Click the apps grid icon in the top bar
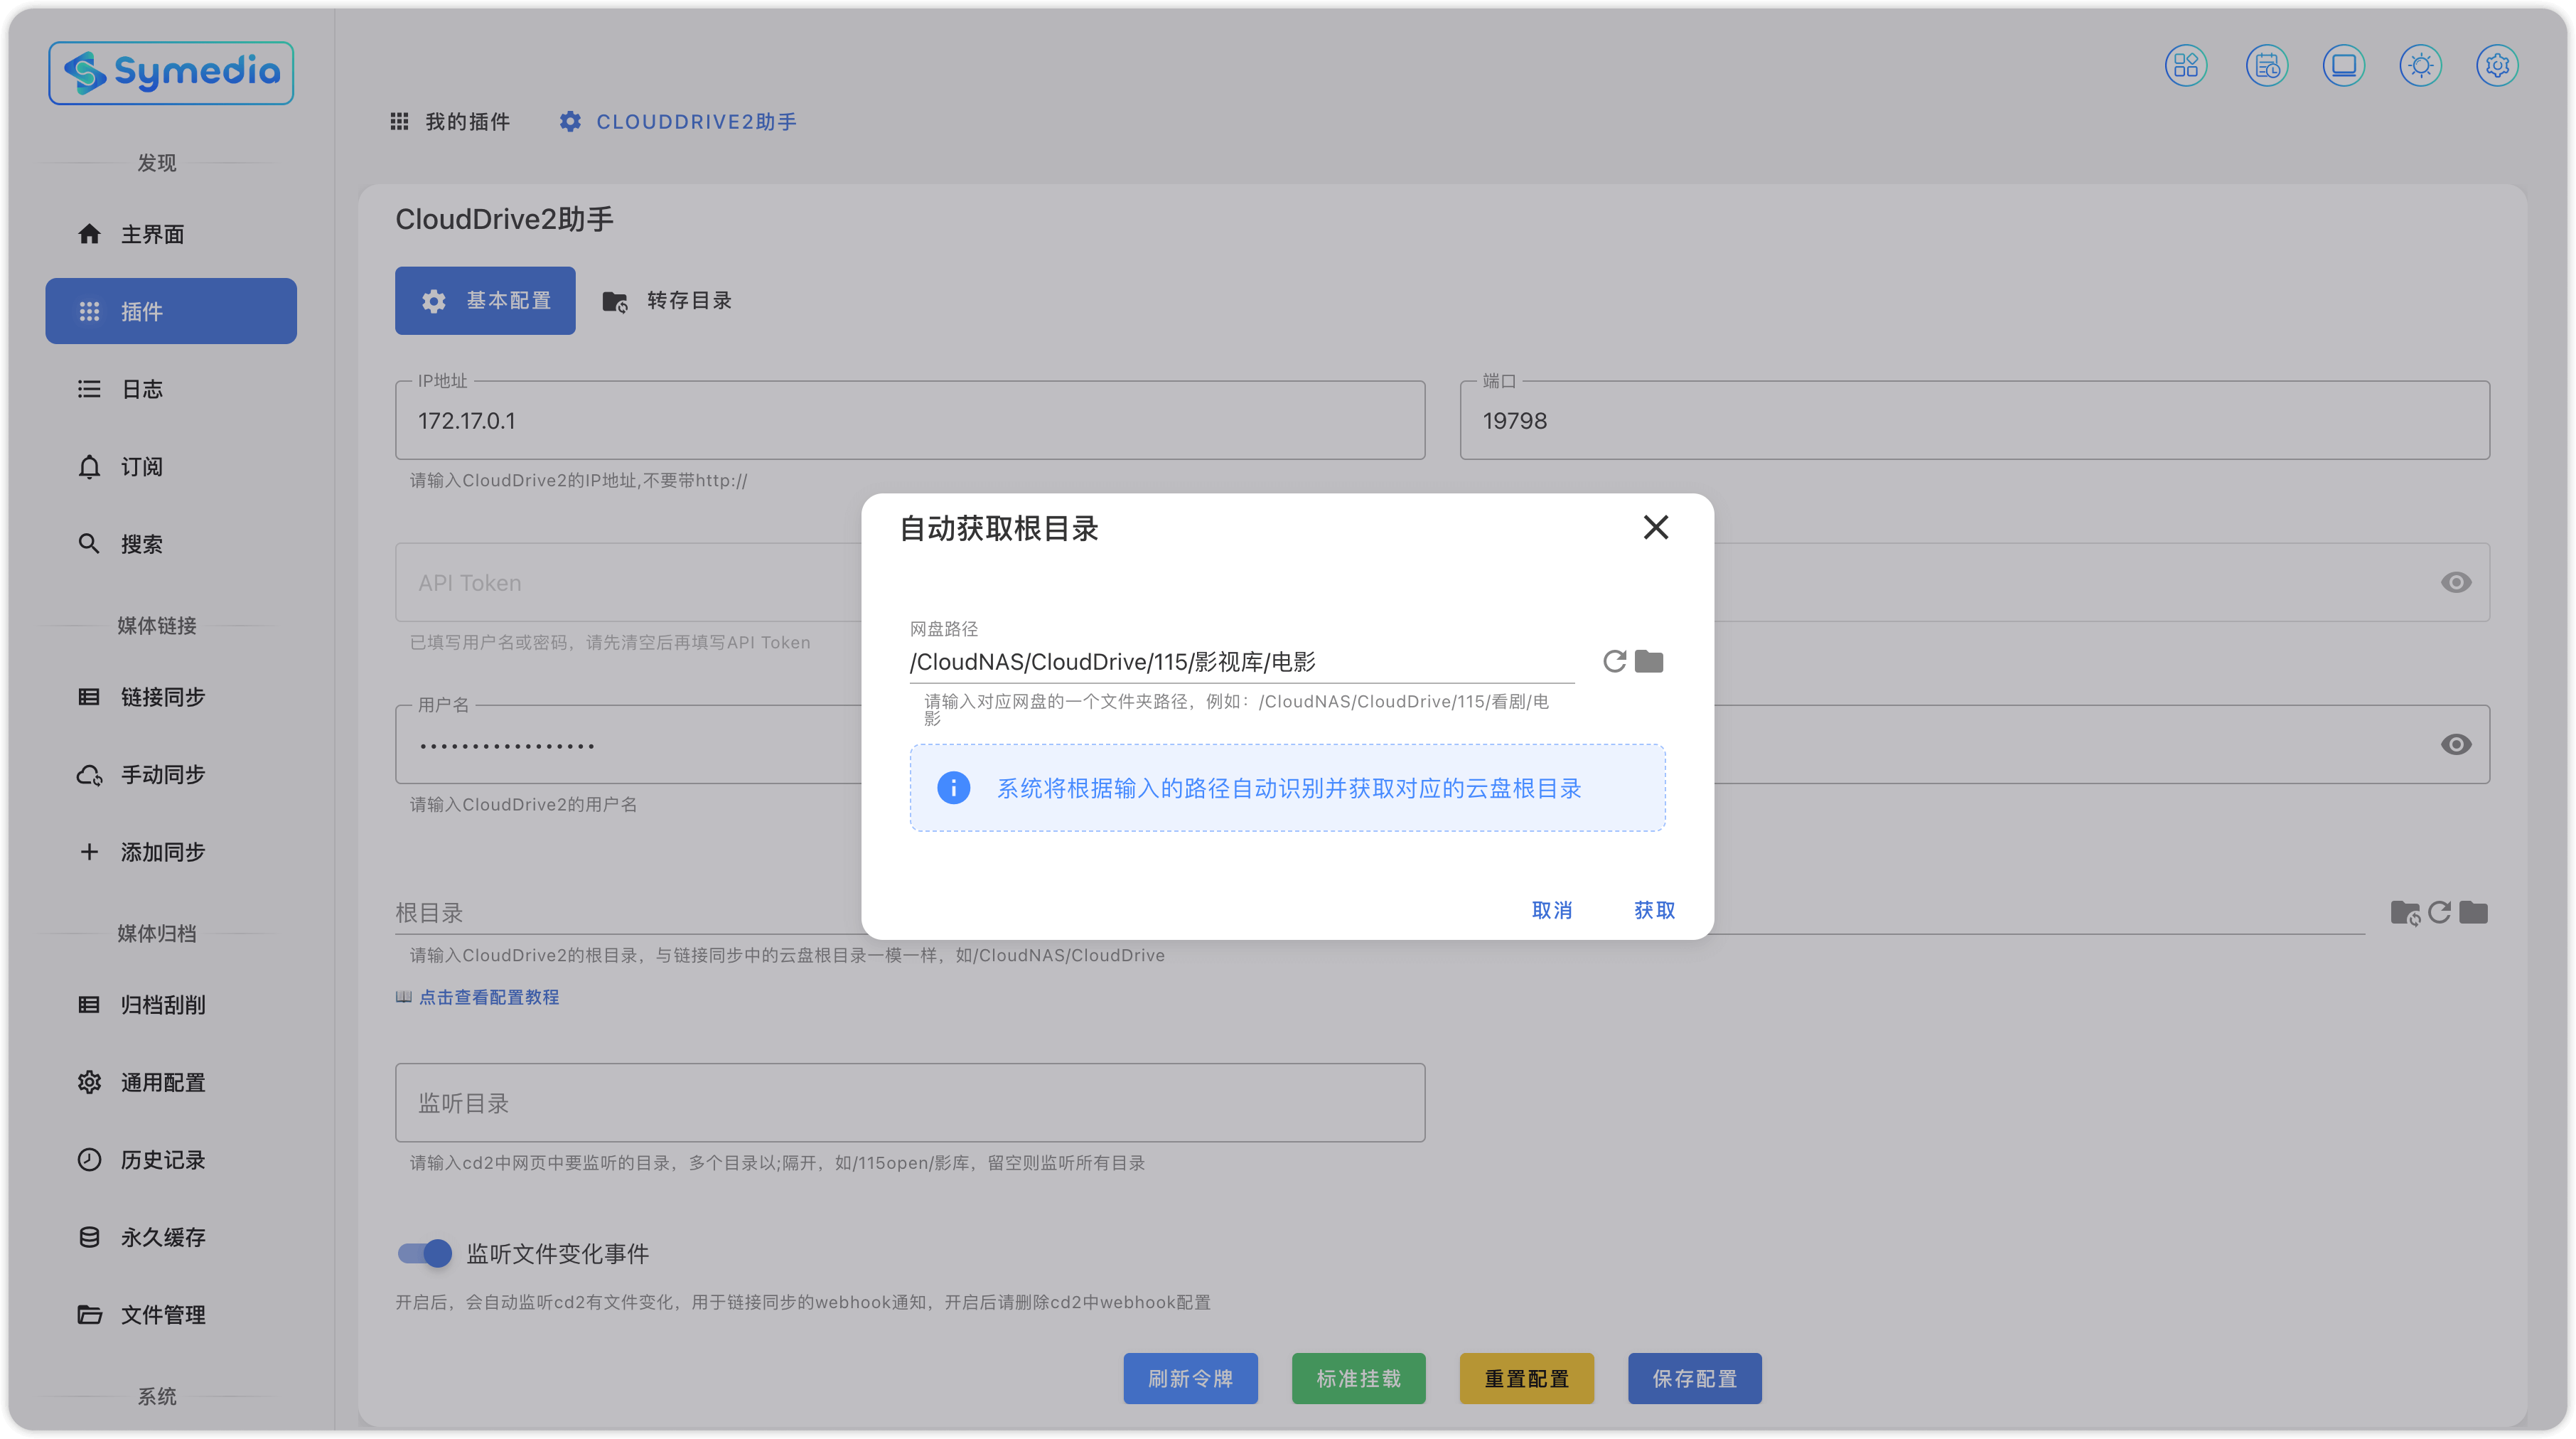 tap(2186, 66)
